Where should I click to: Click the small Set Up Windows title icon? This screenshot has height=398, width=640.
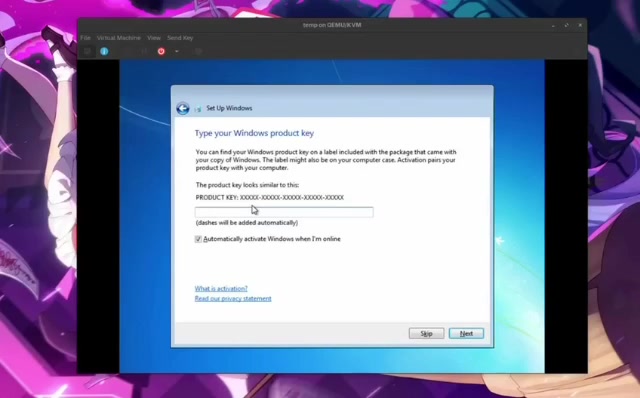198,109
